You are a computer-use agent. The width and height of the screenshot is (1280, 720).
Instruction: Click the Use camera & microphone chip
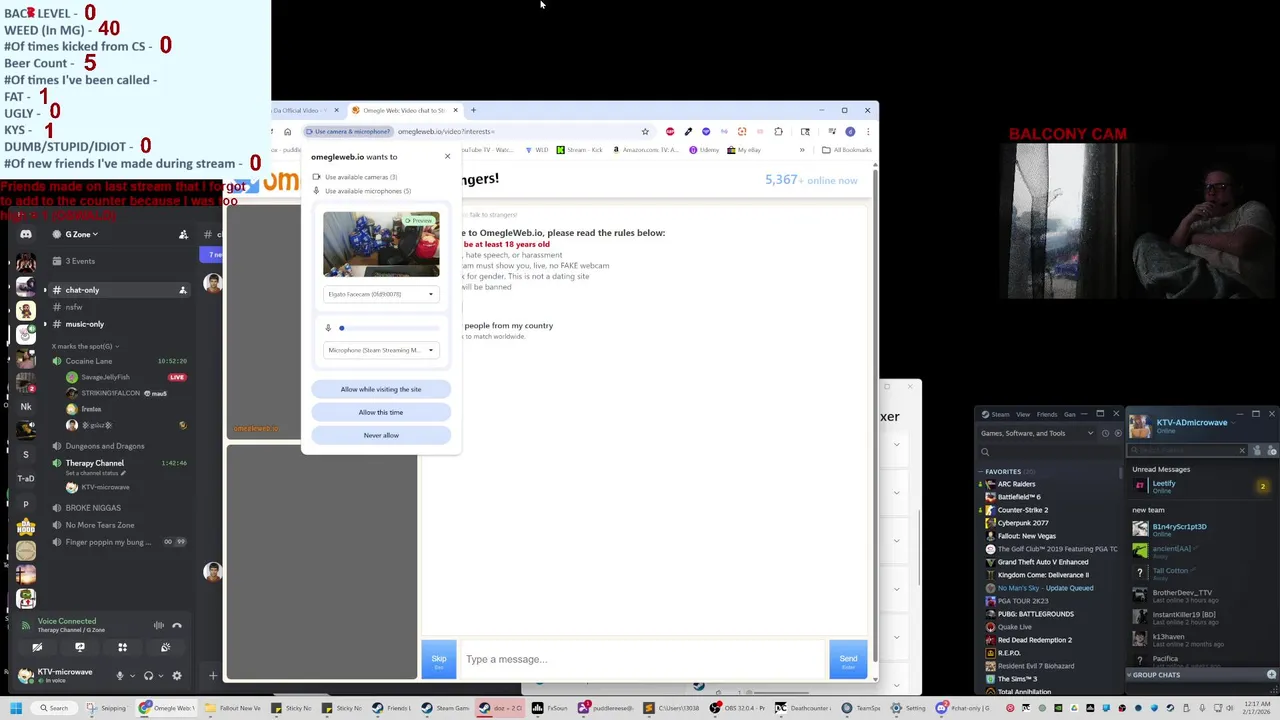click(x=348, y=131)
